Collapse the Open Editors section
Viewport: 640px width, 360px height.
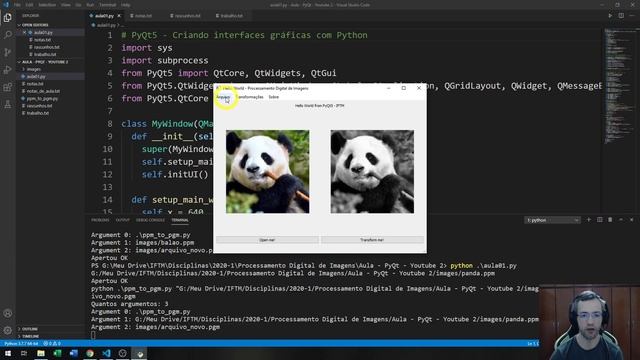click(x=35, y=25)
